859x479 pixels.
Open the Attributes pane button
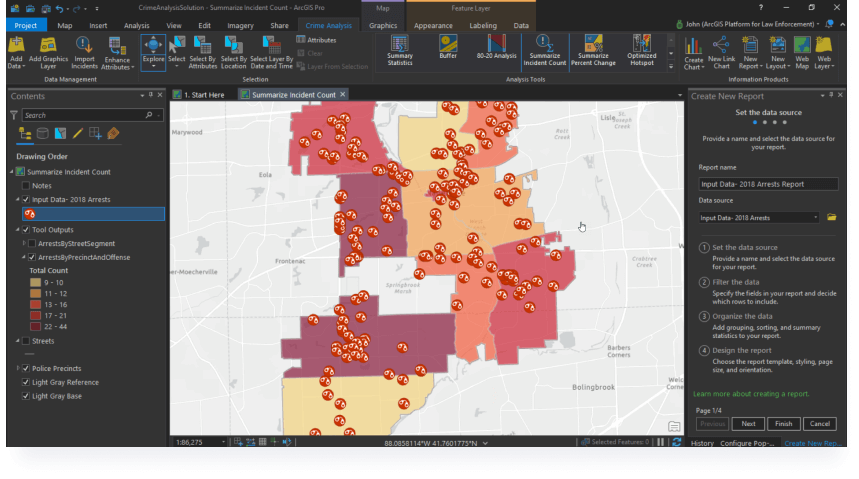316,40
